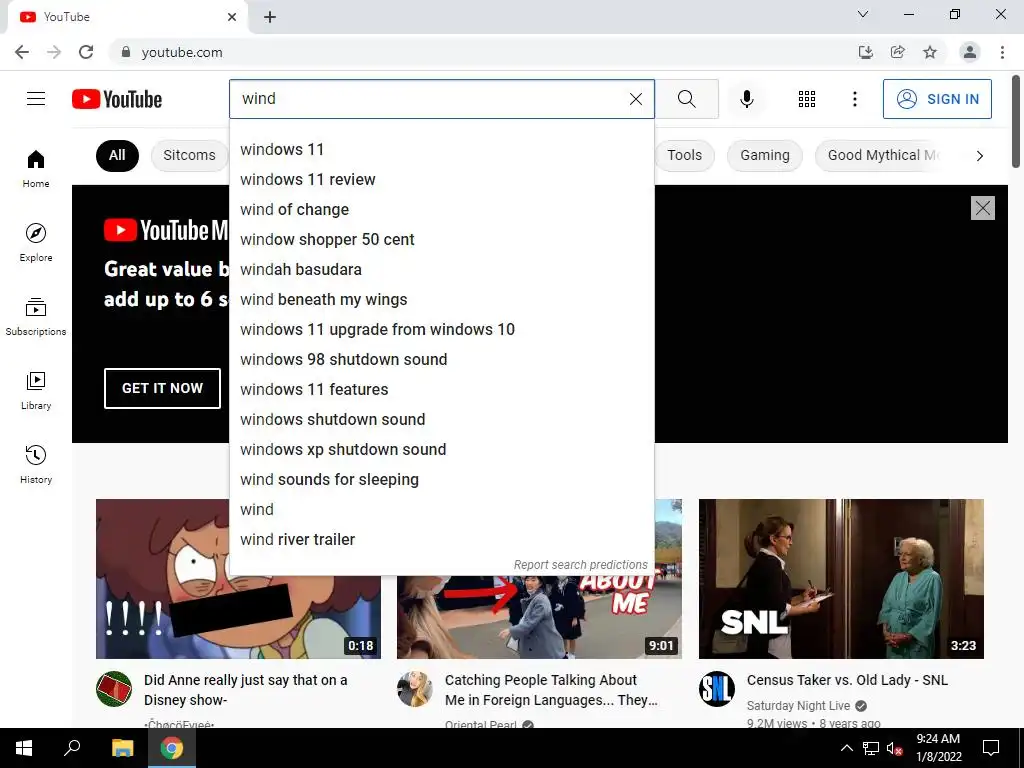Open Chrome profile avatar

click(x=970, y=52)
